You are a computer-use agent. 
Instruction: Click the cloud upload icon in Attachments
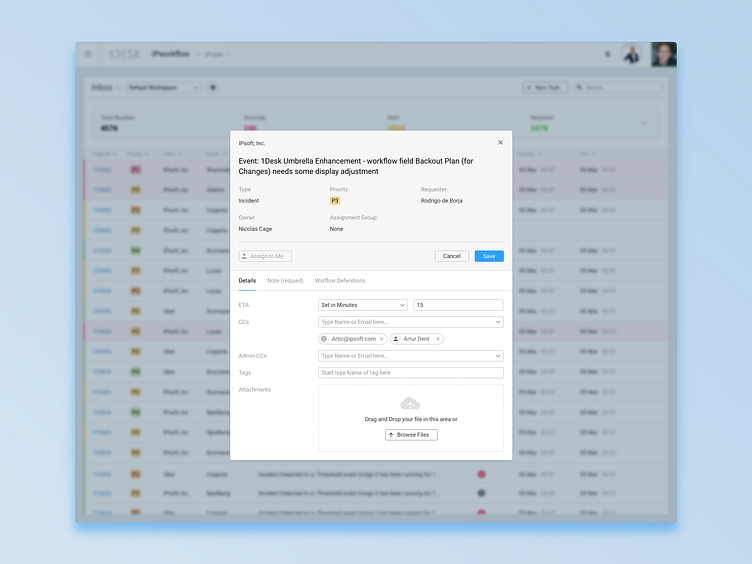[x=410, y=403]
